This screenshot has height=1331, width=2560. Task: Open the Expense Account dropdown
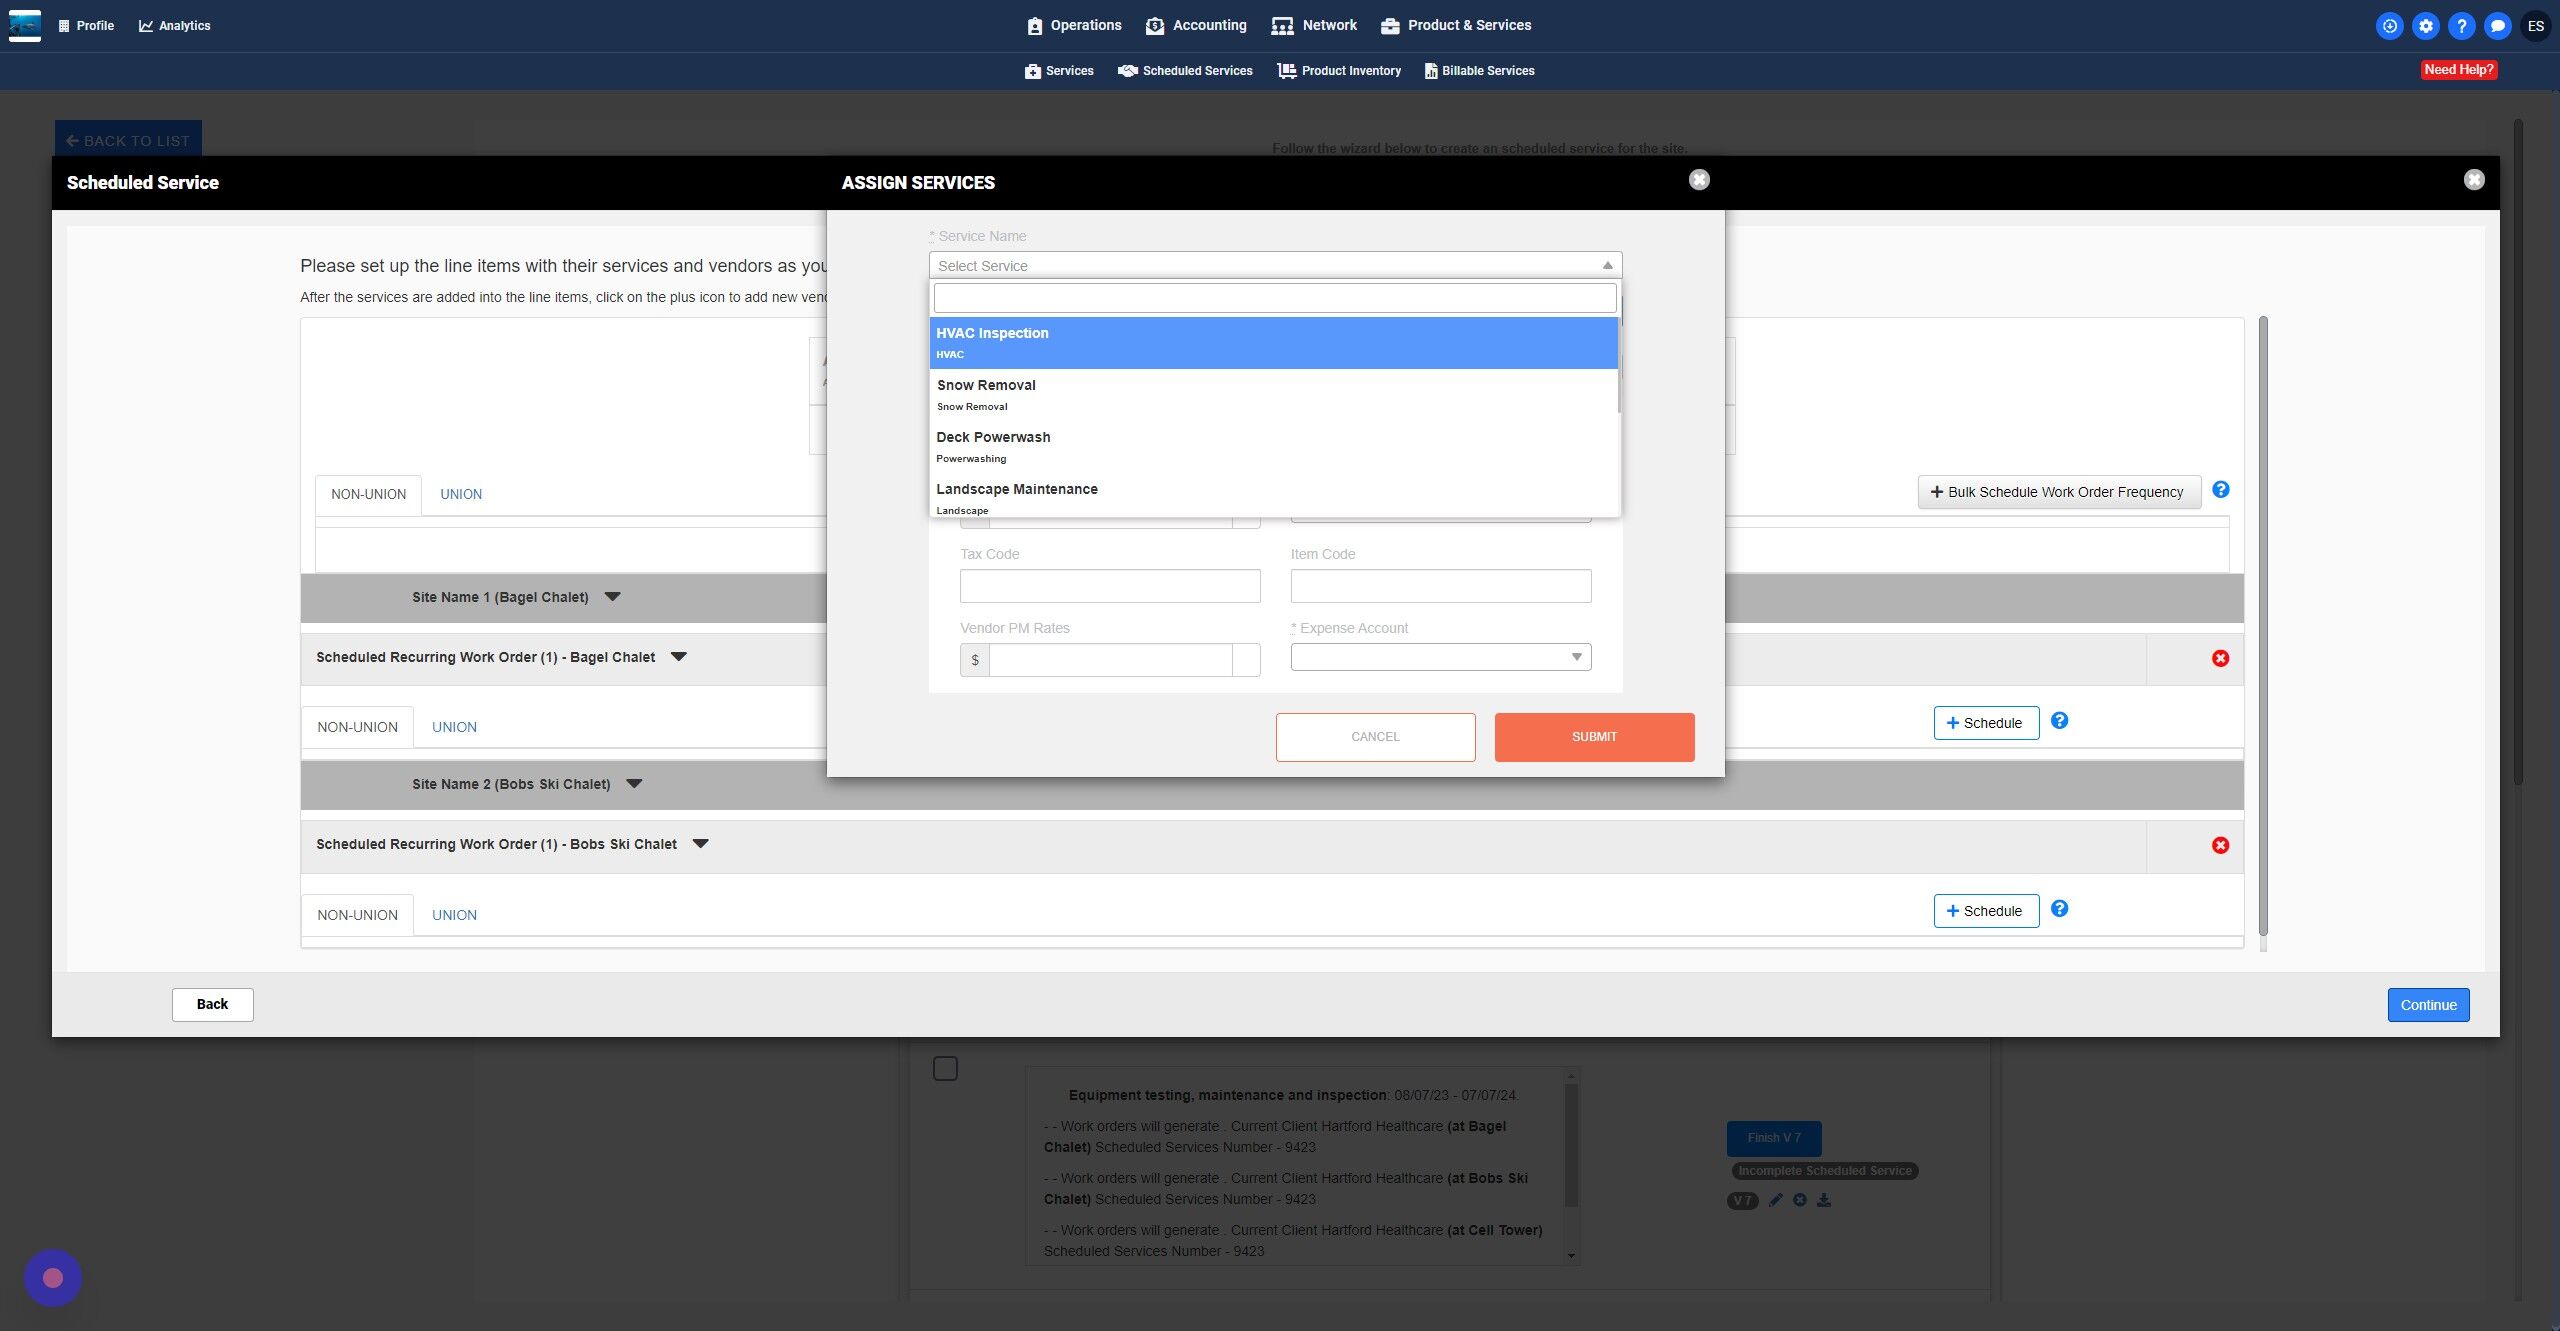point(1440,657)
